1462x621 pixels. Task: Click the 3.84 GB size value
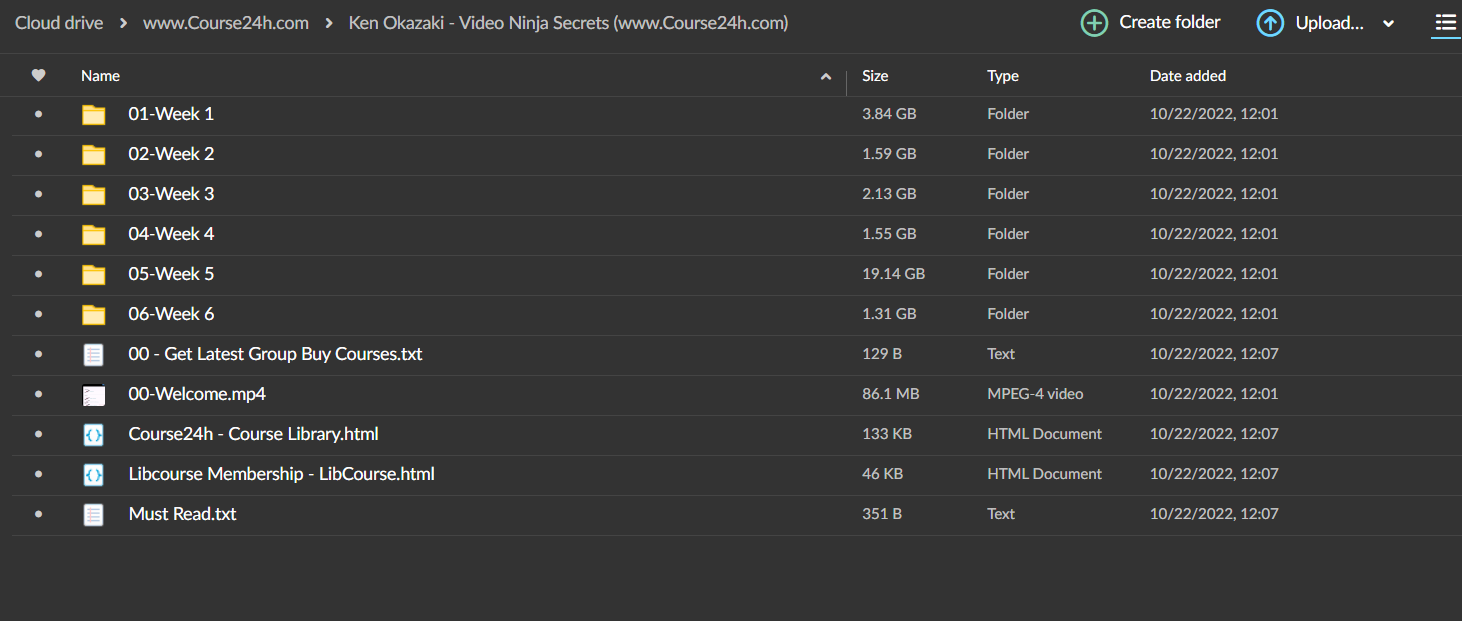point(889,114)
